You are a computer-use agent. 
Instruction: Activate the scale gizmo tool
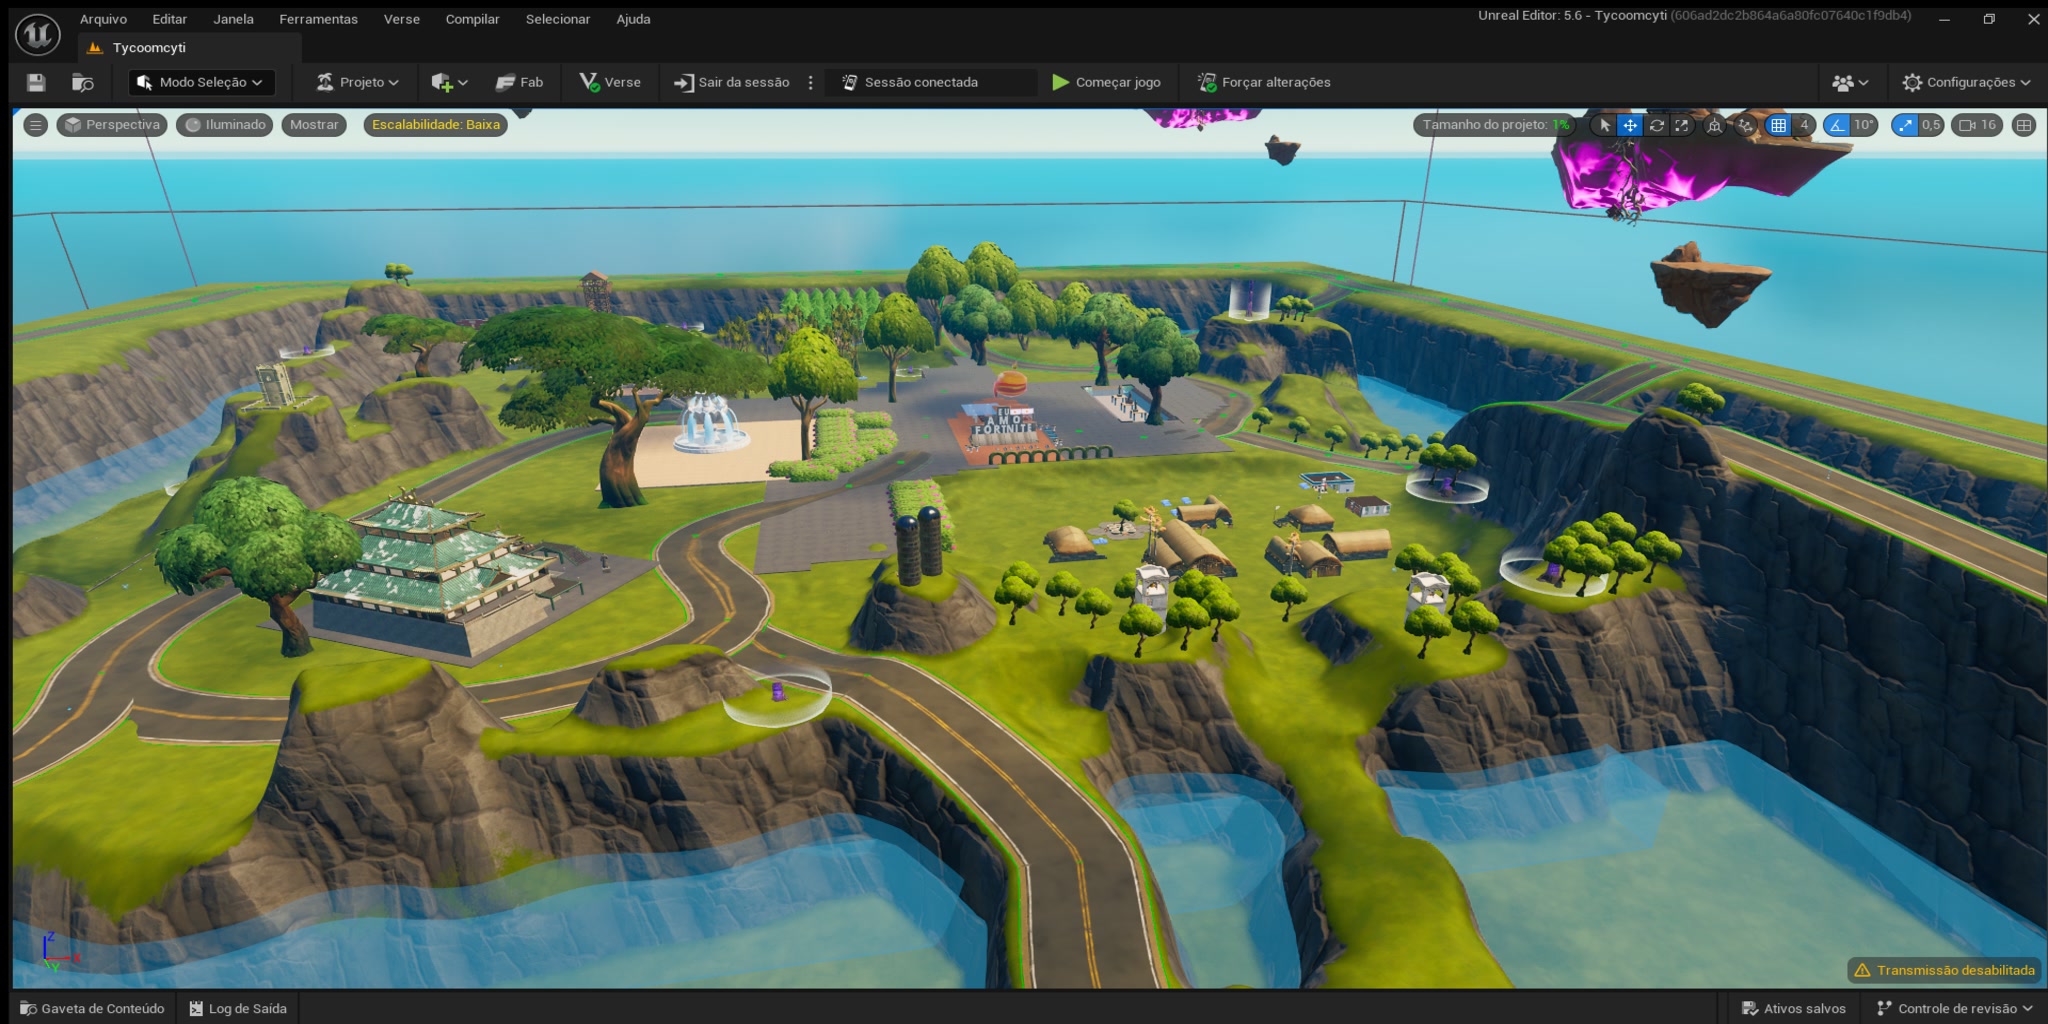pyautogui.click(x=1682, y=125)
